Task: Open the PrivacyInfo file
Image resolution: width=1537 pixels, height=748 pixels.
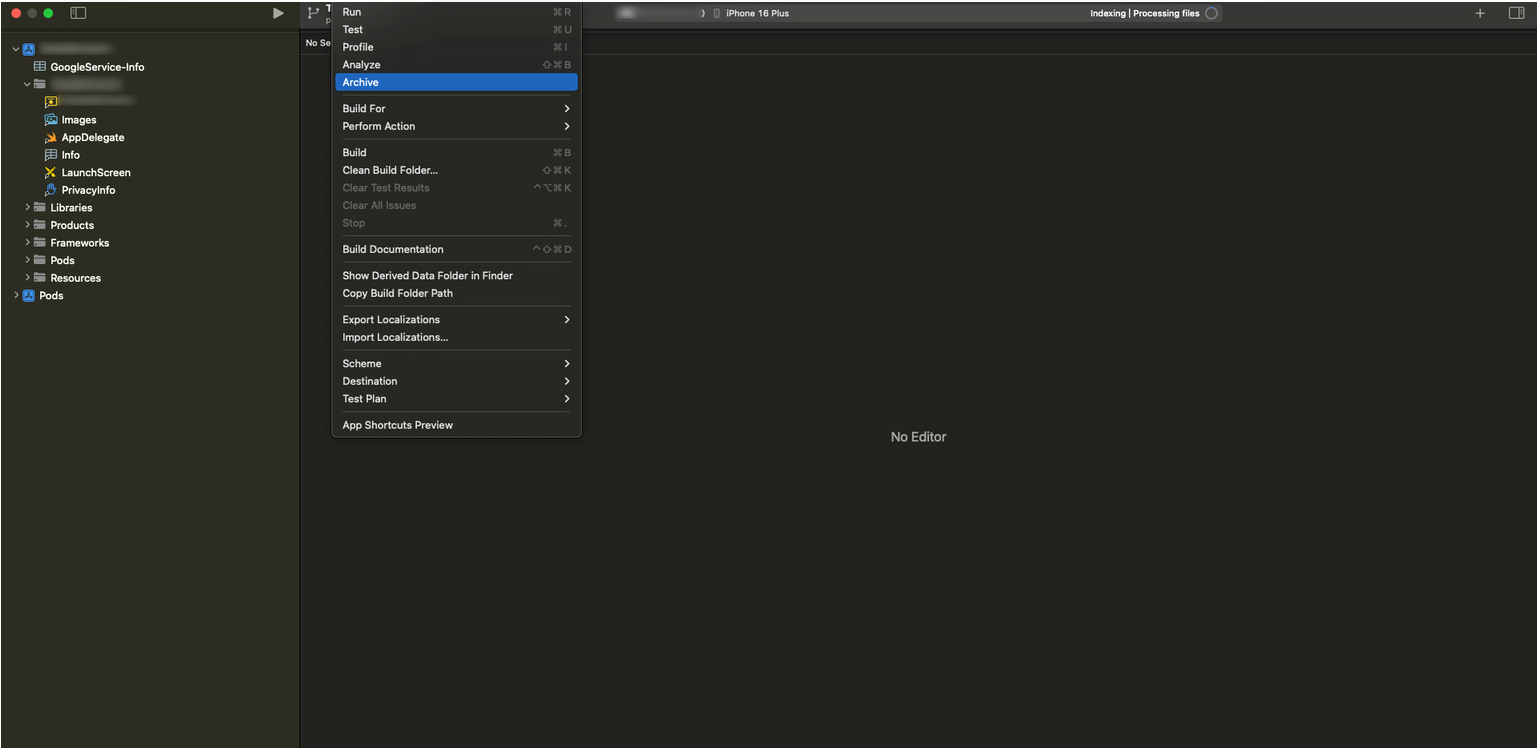Action: coord(87,190)
